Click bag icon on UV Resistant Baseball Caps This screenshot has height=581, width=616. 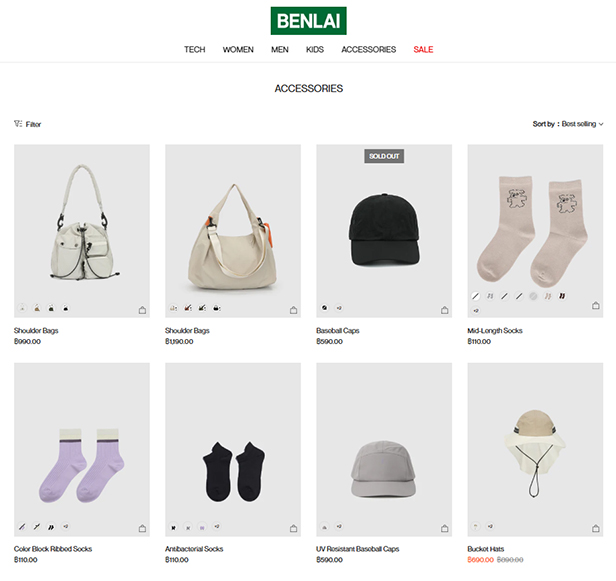pyautogui.click(x=444, y=528)
